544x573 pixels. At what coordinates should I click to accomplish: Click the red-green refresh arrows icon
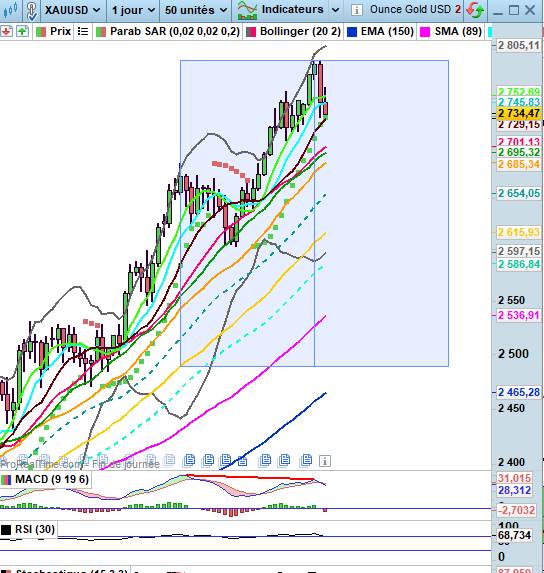pos(475,10)
